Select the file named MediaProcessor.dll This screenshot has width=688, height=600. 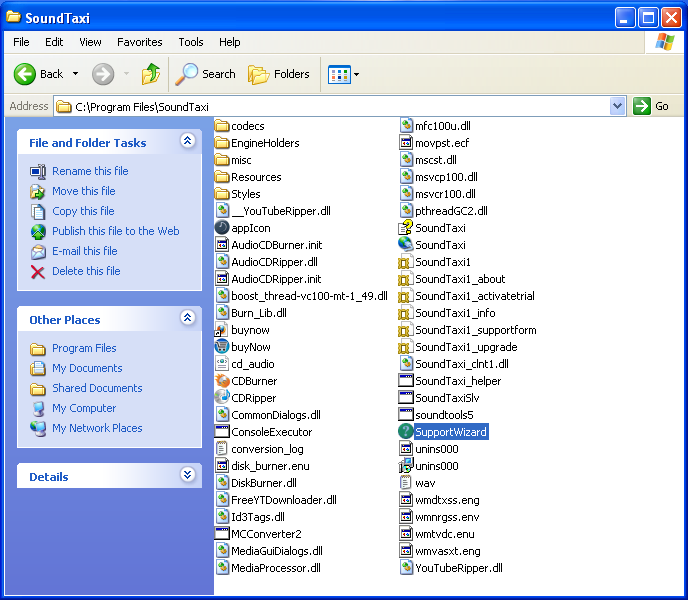[276, 568]
